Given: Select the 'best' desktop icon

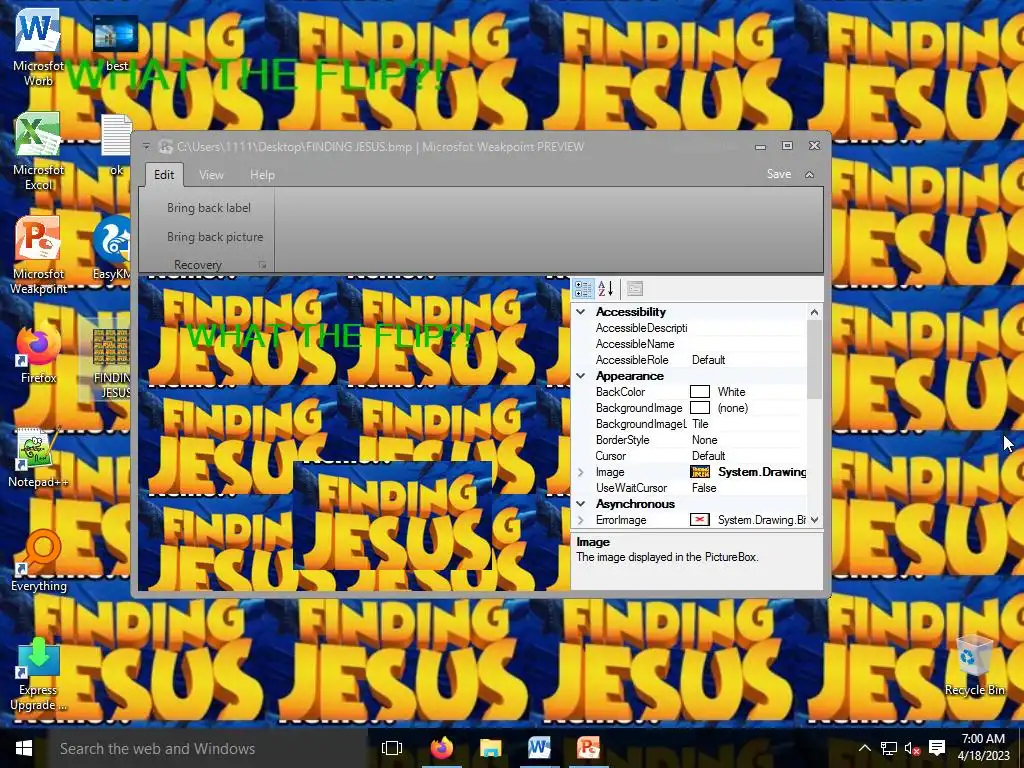Looking at the screenshot, I should tap(116, 43).
